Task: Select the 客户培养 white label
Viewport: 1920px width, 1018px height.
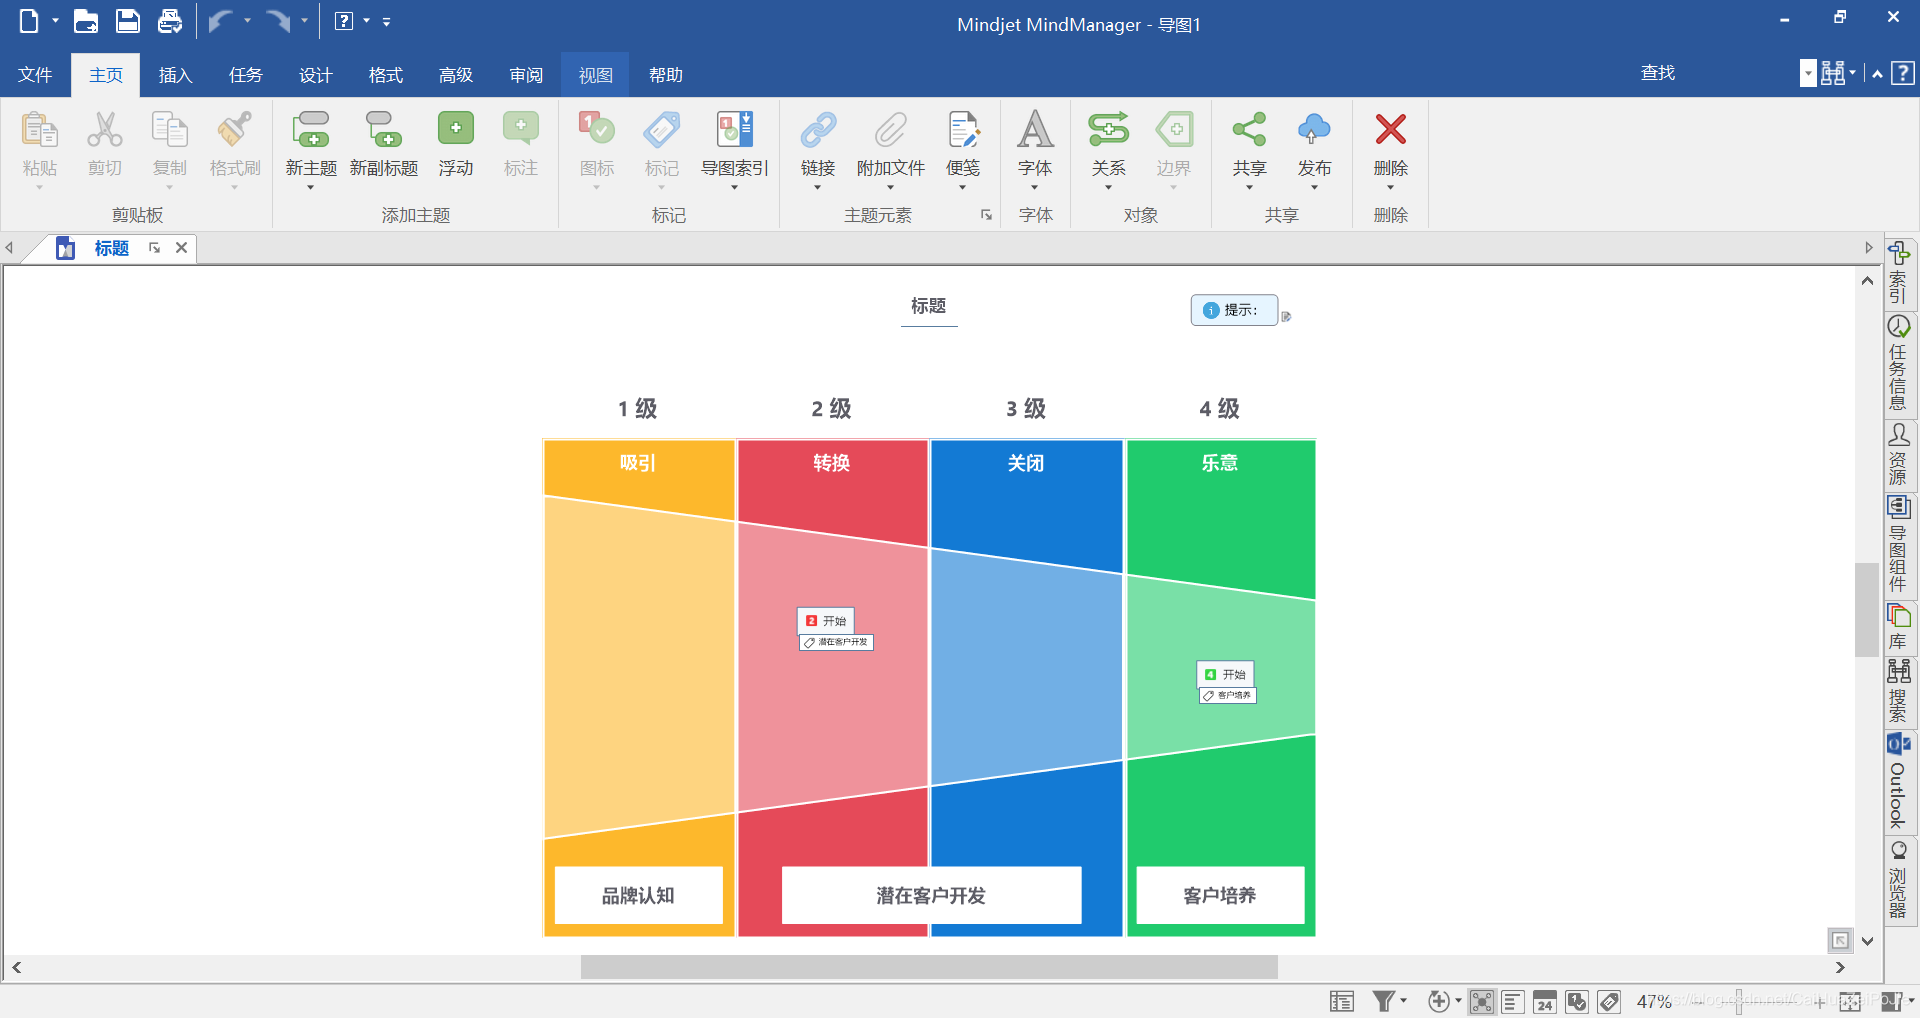Action: pyautogui.click(x=1220, y=895)
